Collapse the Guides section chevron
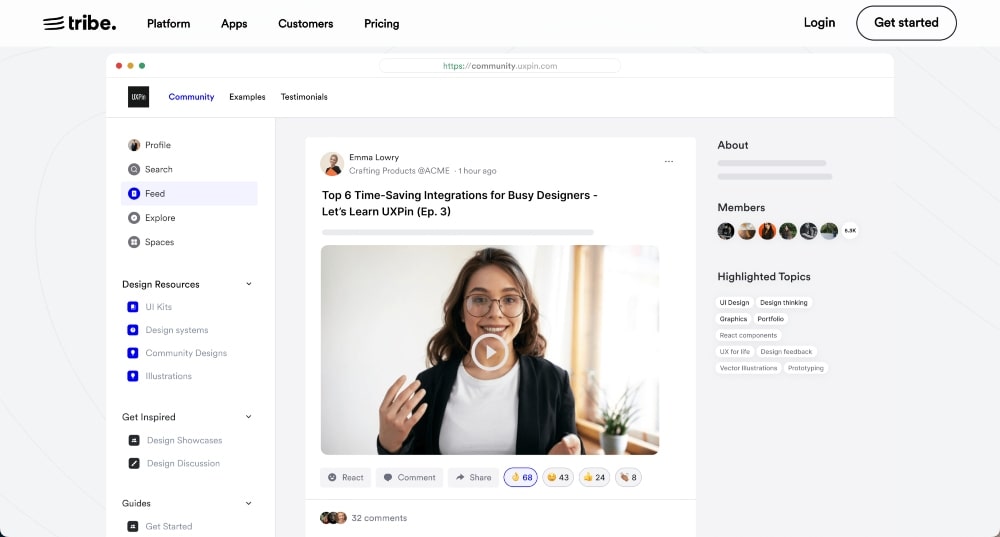The height and width of the screenshot is (537, 1000). coord(249,503)
